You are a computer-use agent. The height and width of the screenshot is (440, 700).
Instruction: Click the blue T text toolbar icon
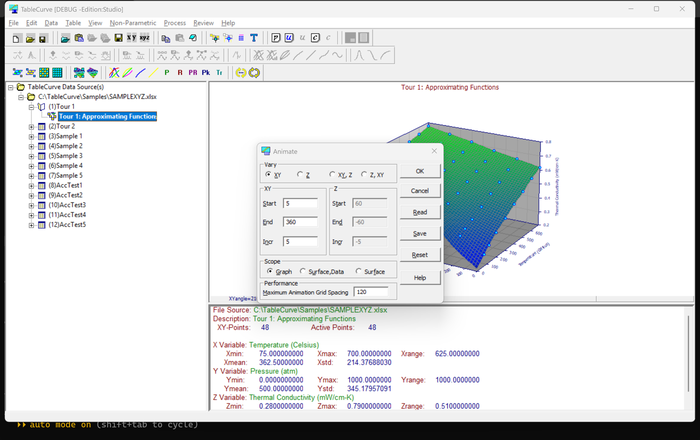(x=254, y=38)
